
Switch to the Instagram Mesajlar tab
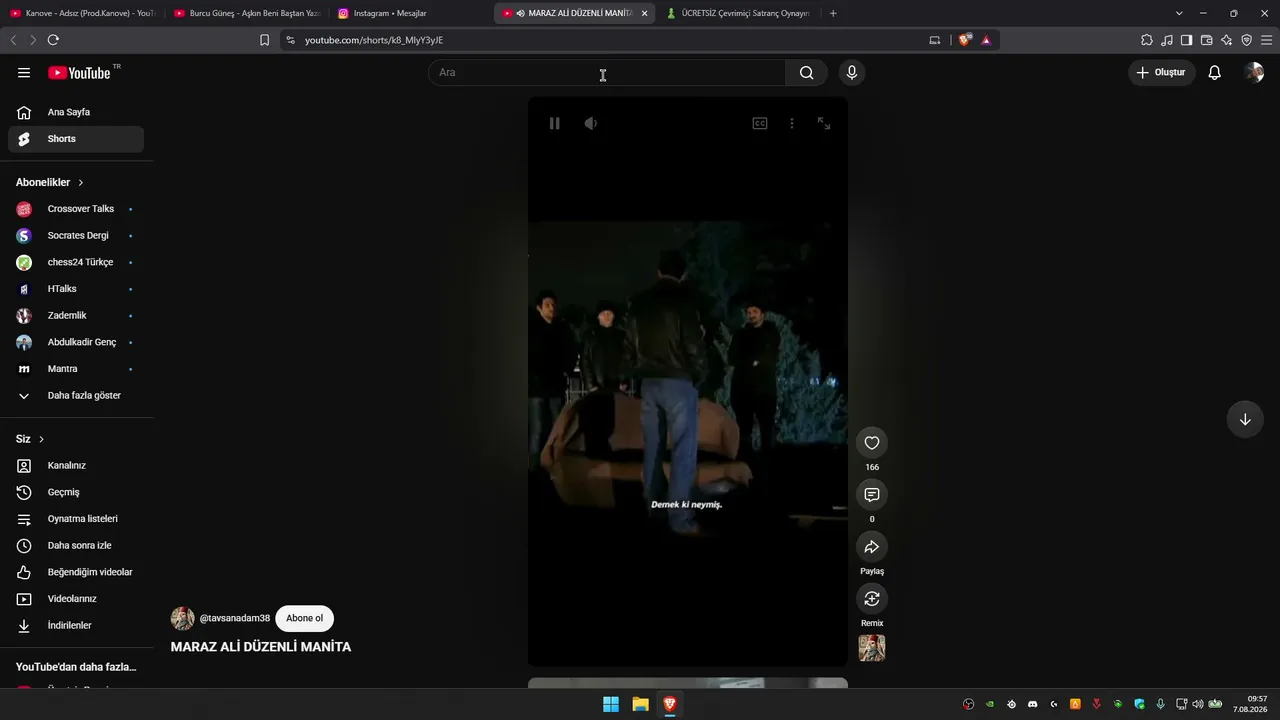[x=410, y=13]
